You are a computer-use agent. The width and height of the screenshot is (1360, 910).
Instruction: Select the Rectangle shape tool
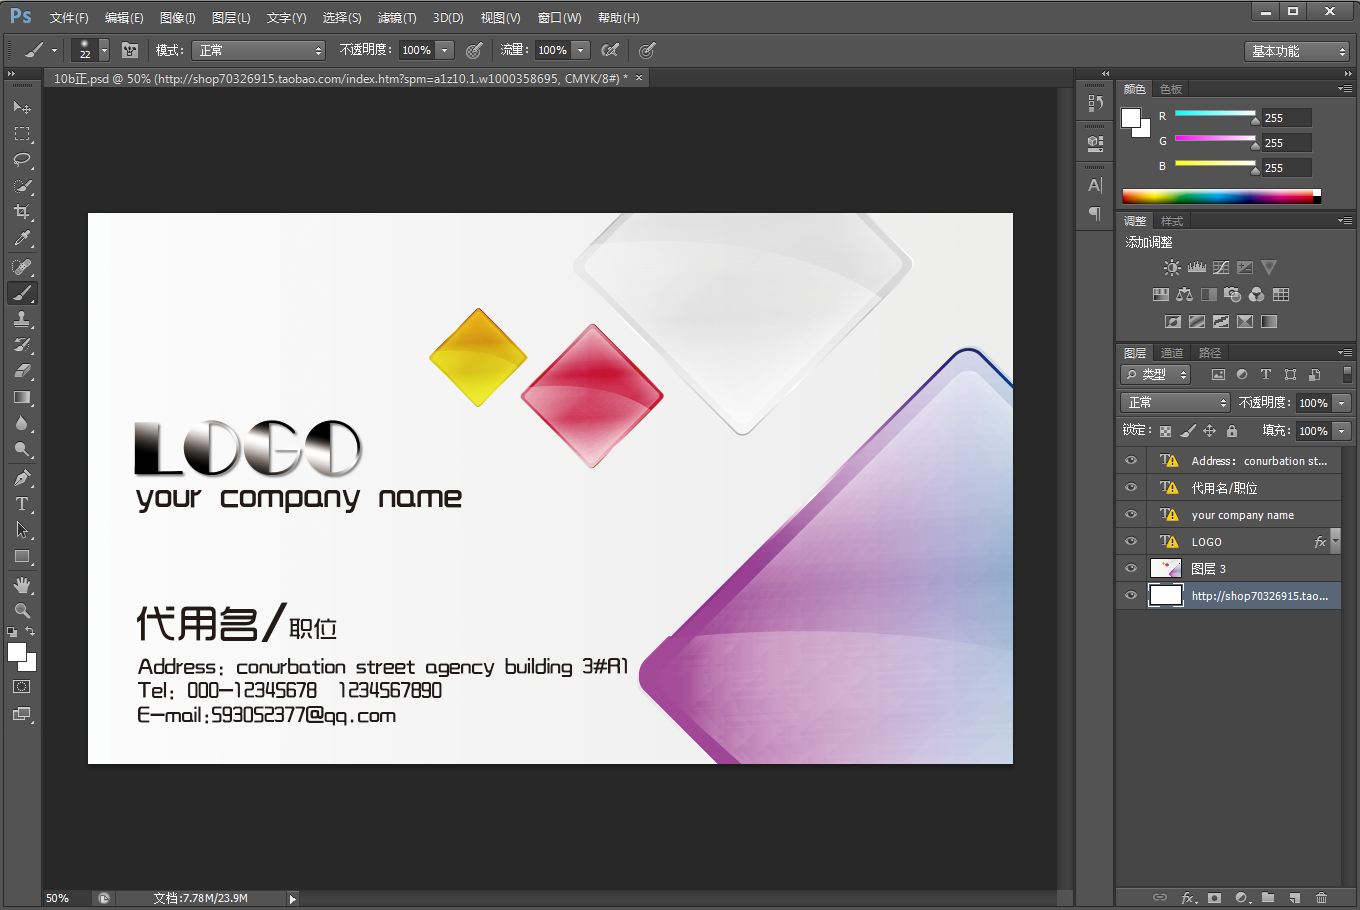tap(22, 556)
